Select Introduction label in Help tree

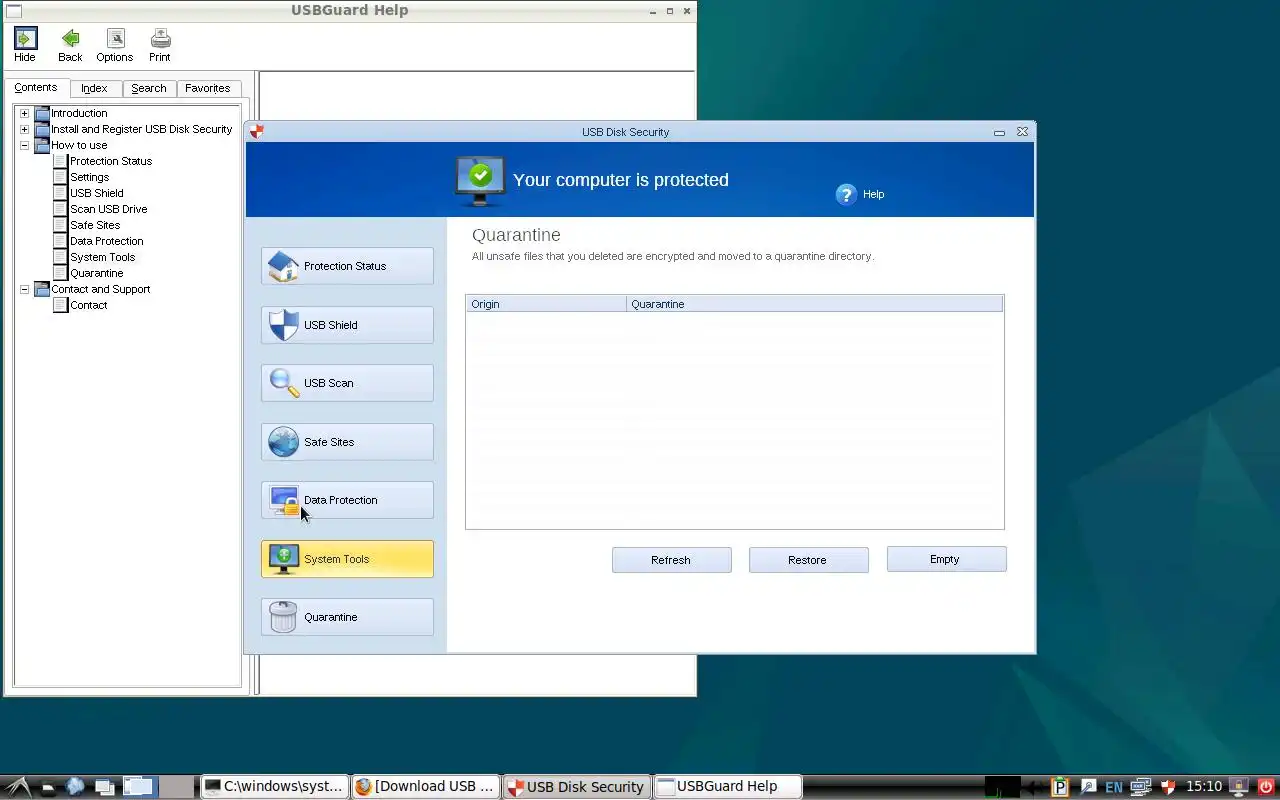(x=79, y=113)
